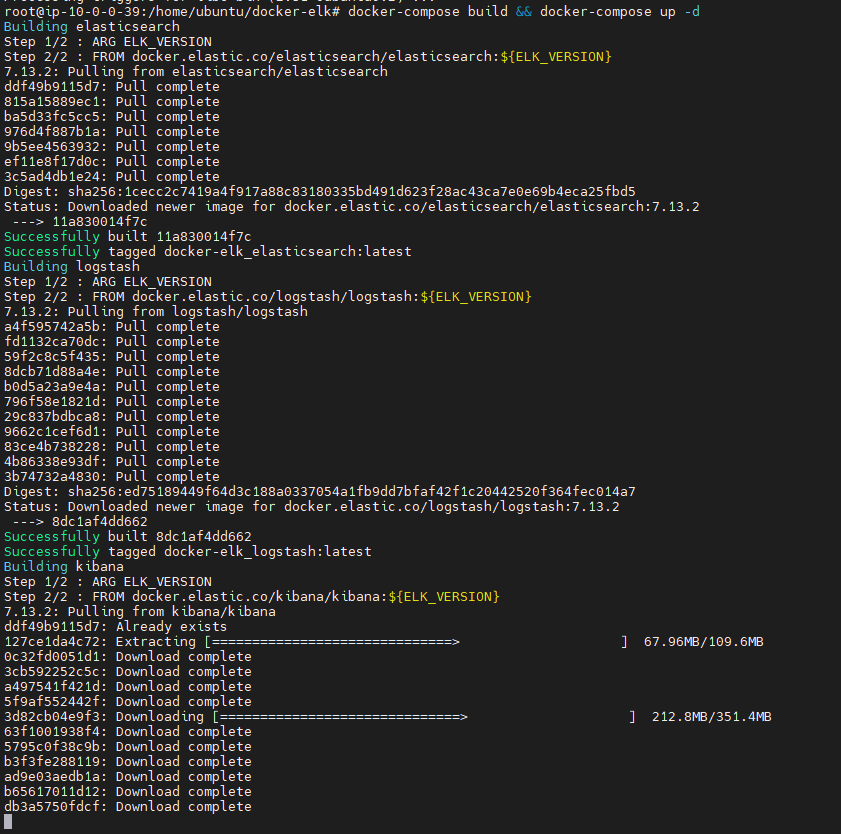Click 'Step 1/2 : ARG ELK_VERSION' under Building kibana
The height and width of the screenshot is (834, 841).
[108, 582]
